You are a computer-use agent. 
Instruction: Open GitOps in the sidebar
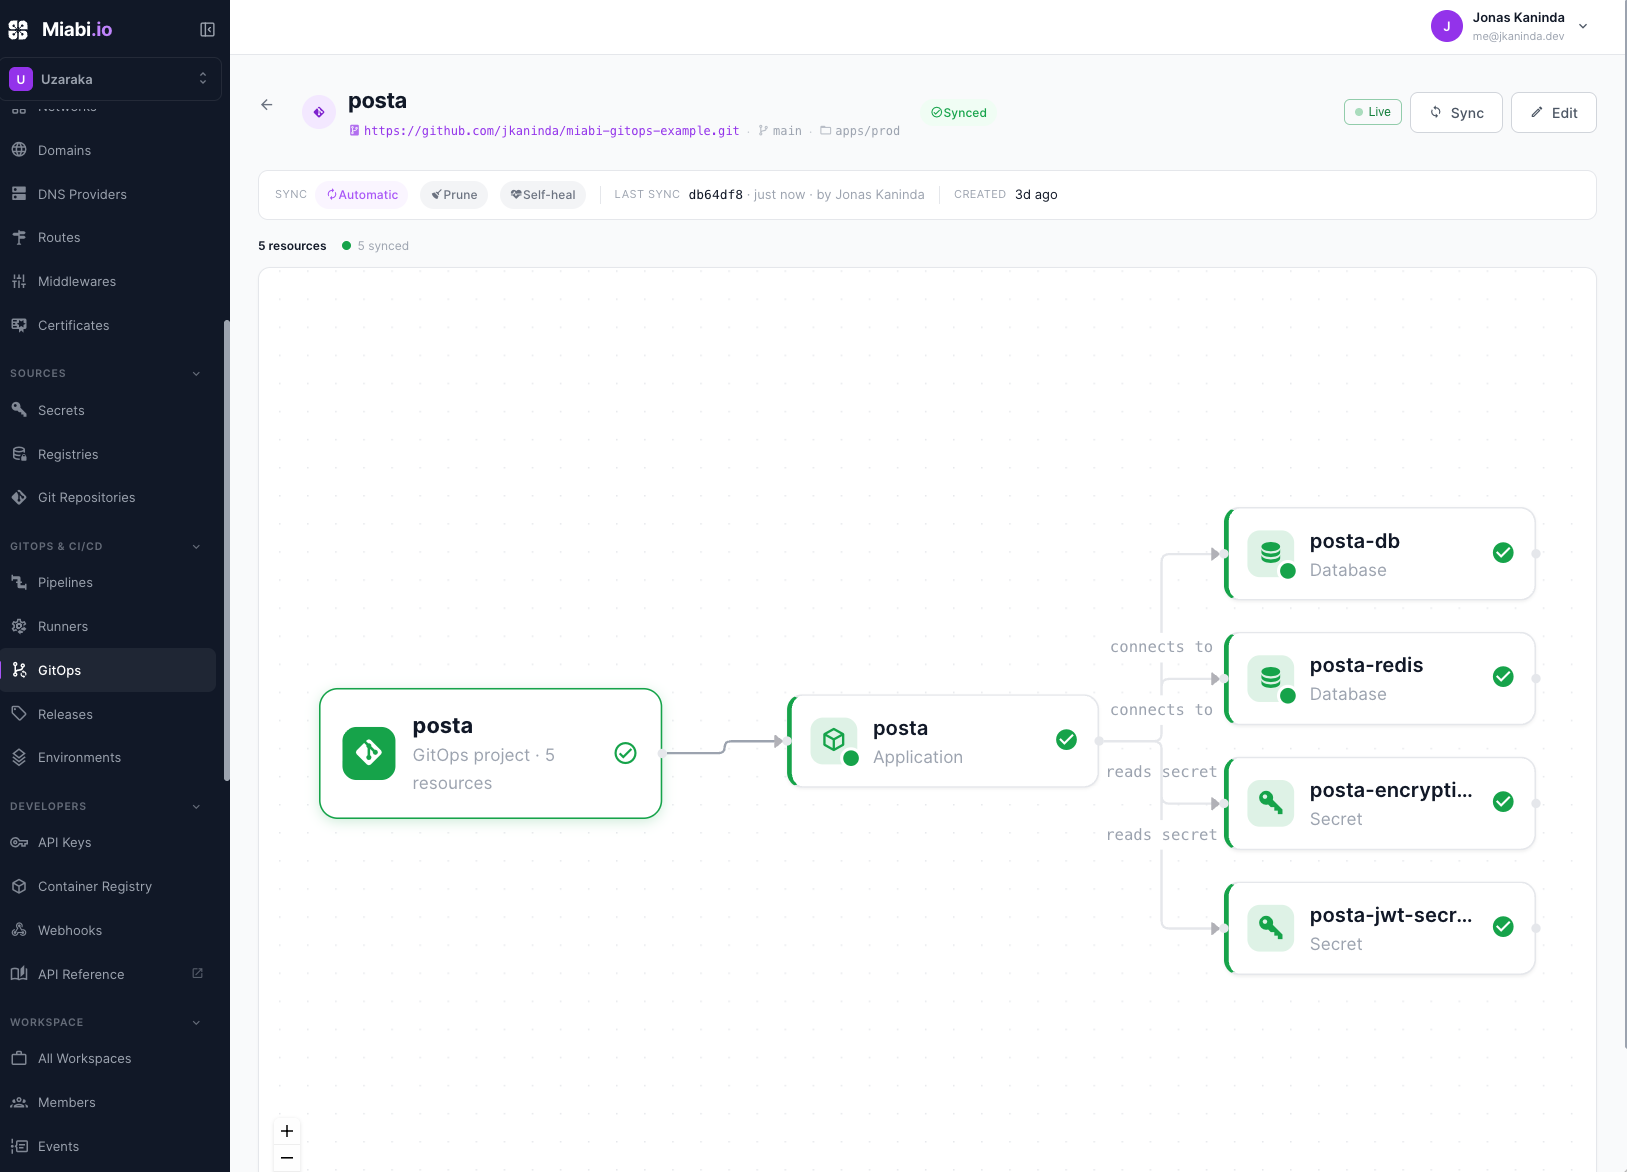[x=108, y=670]
